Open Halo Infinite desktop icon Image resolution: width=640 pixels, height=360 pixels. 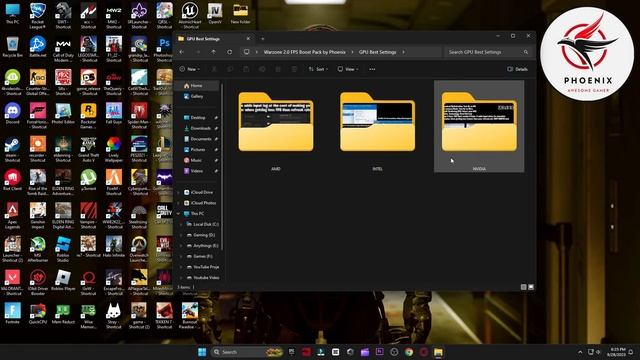(113, 247)
